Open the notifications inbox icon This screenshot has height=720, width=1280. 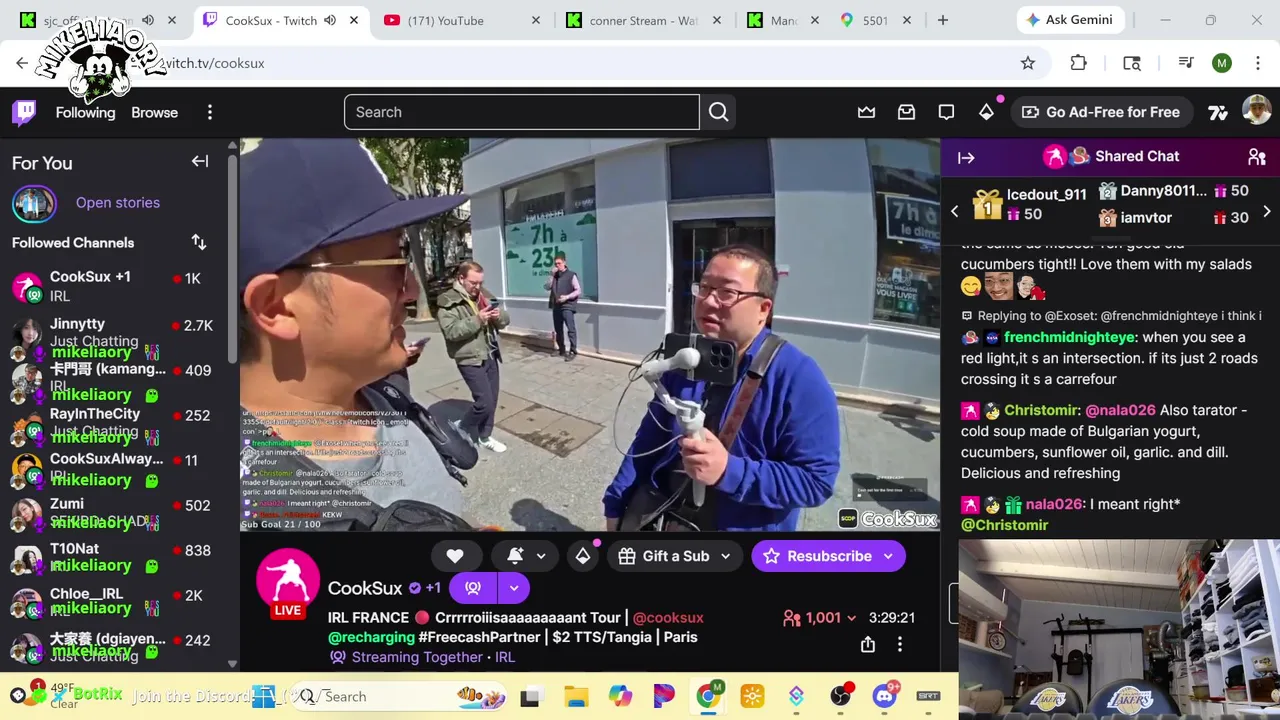click(x=906, y=112)
